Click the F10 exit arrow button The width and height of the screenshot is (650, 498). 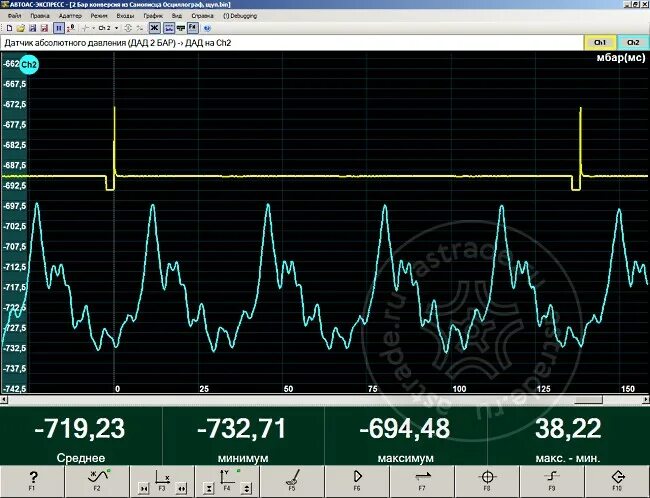[617, 481]
